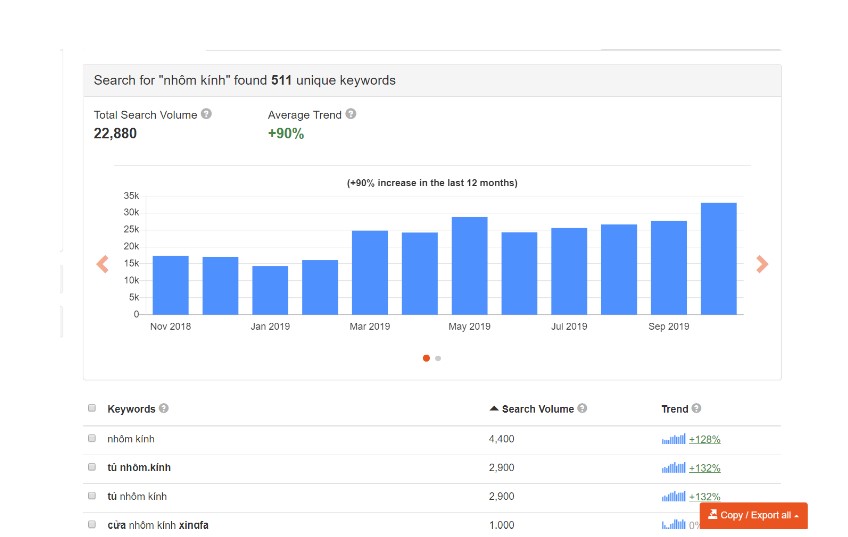Click help icon beside Keywords column header
The image size is (848, 537).
(x=164, y=408)
